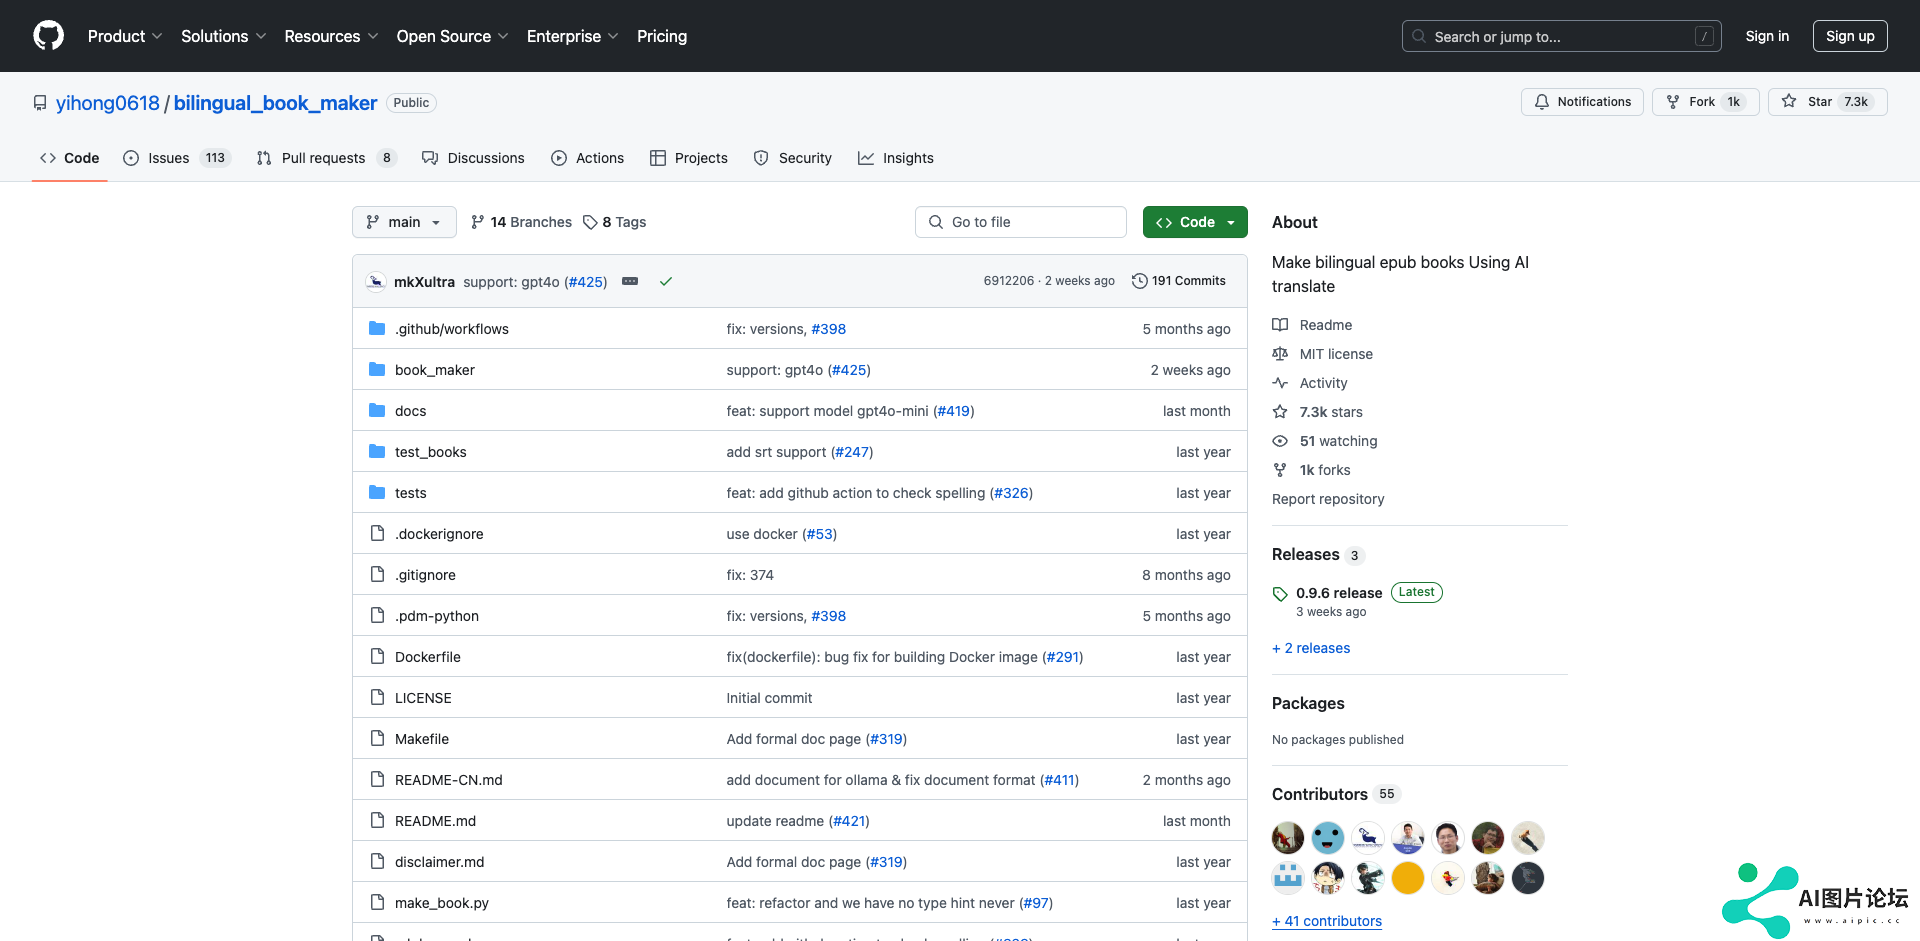Click the + 2 releases link
The height and width of the screenshot is (941, 1920).
tap(1311, 648)
